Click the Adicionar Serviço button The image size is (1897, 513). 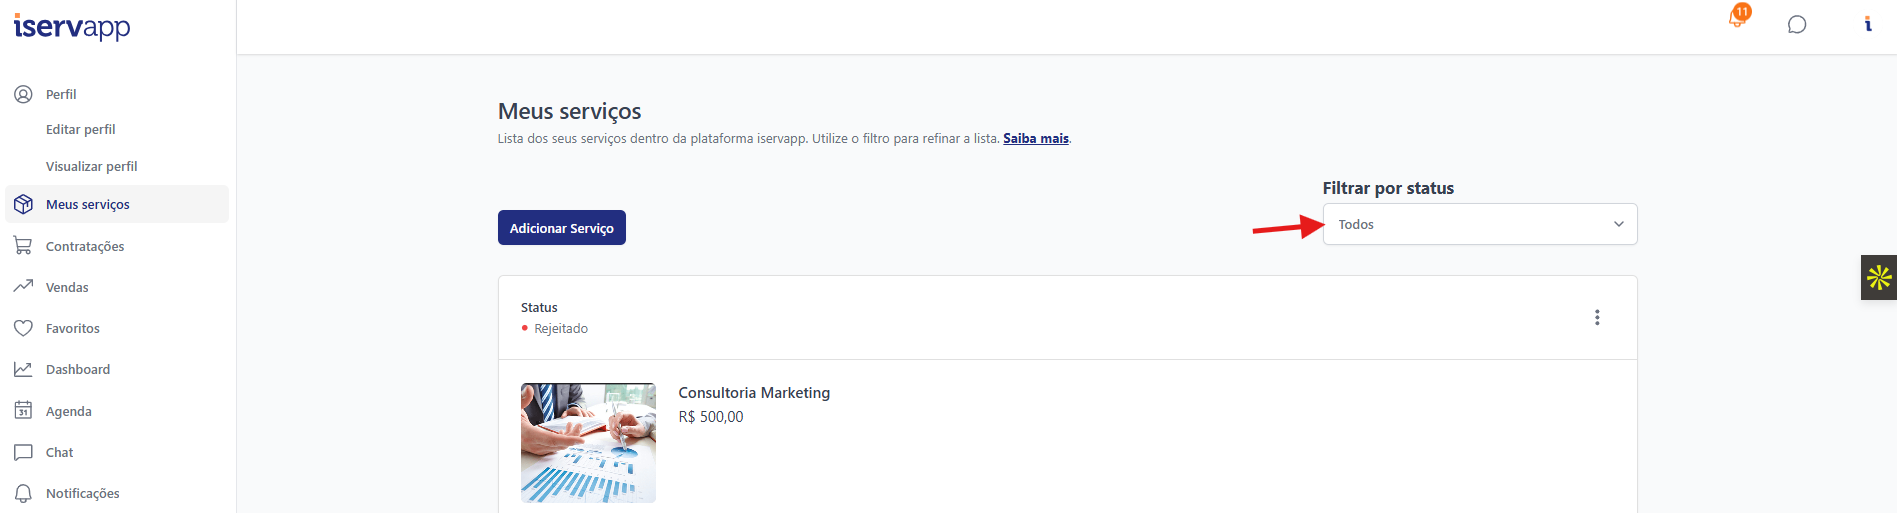click(x=562, y=228)
